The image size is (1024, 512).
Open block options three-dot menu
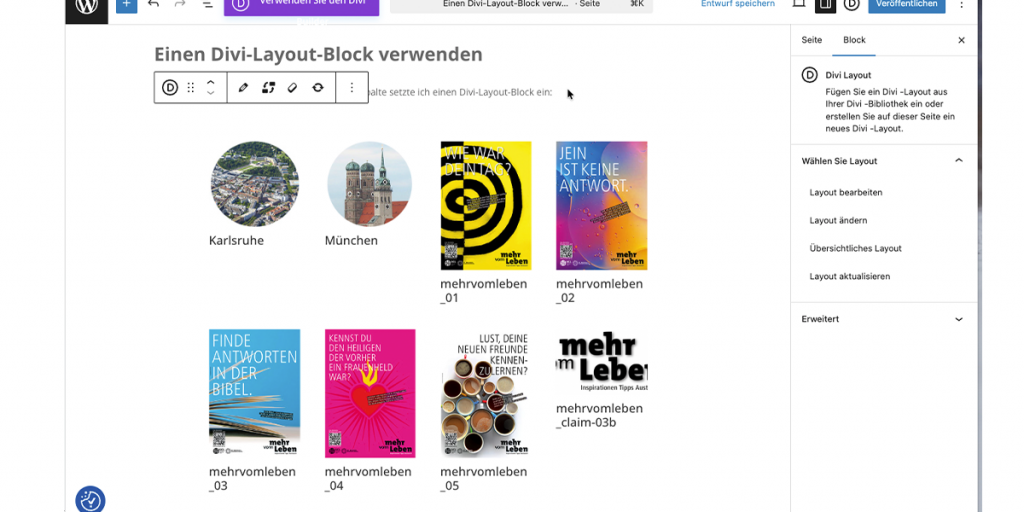click(352, 88)
